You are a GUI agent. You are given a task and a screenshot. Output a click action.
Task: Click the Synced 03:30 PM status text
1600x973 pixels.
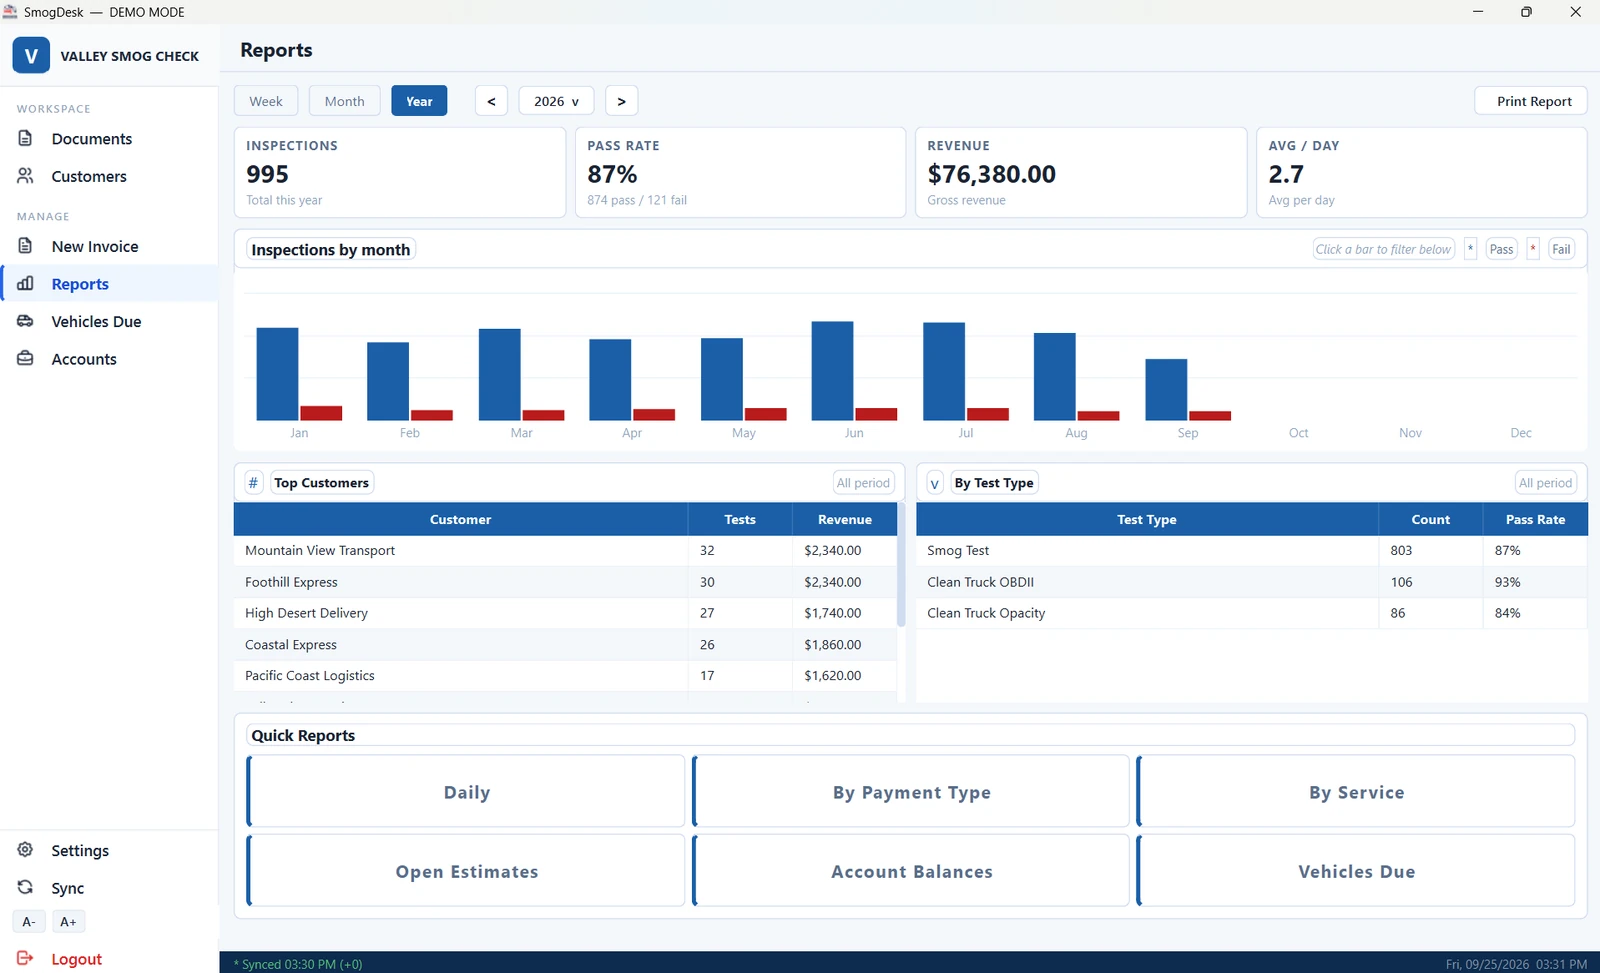[298, 964]
